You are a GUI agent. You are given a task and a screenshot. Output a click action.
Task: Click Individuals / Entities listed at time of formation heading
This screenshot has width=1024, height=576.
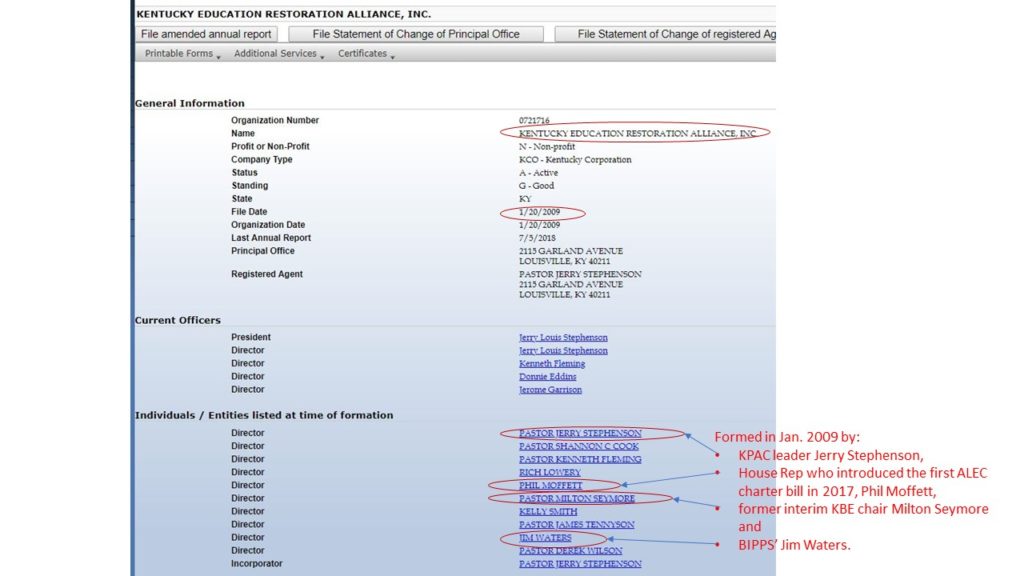pos(264,415)
